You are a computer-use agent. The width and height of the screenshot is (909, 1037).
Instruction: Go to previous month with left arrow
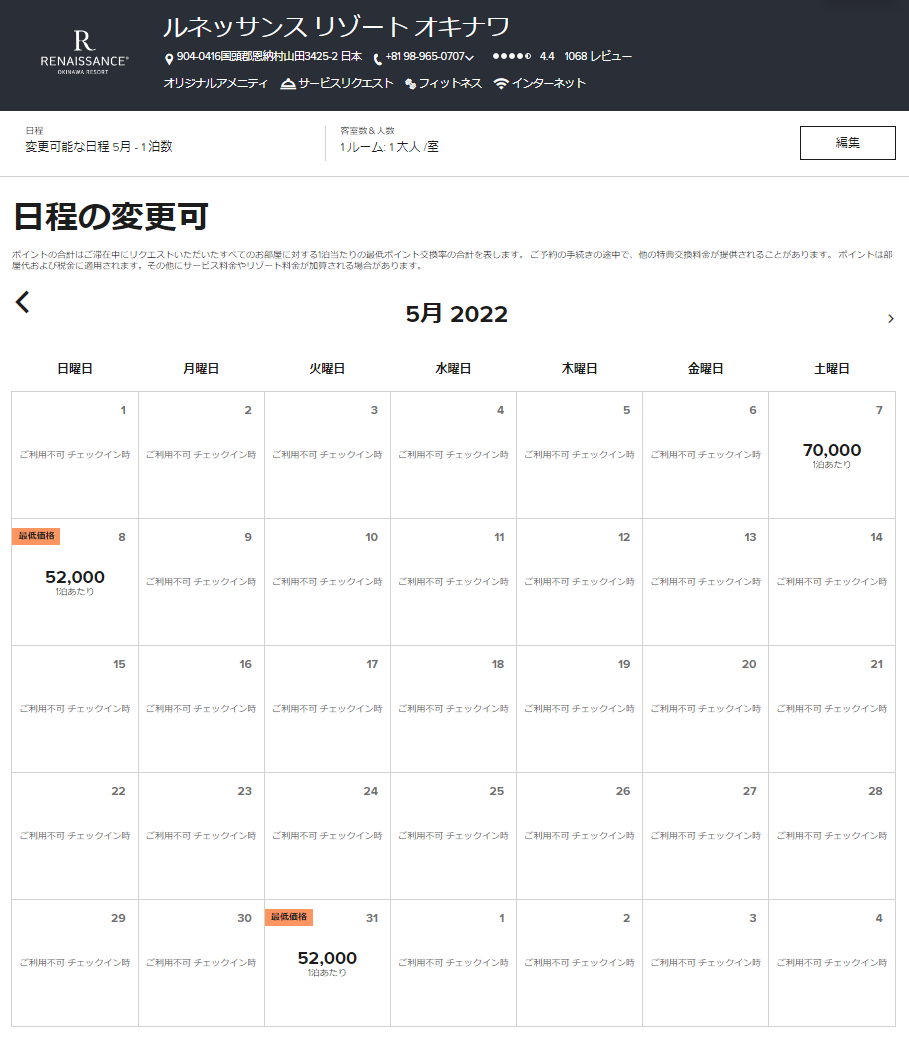23,302
